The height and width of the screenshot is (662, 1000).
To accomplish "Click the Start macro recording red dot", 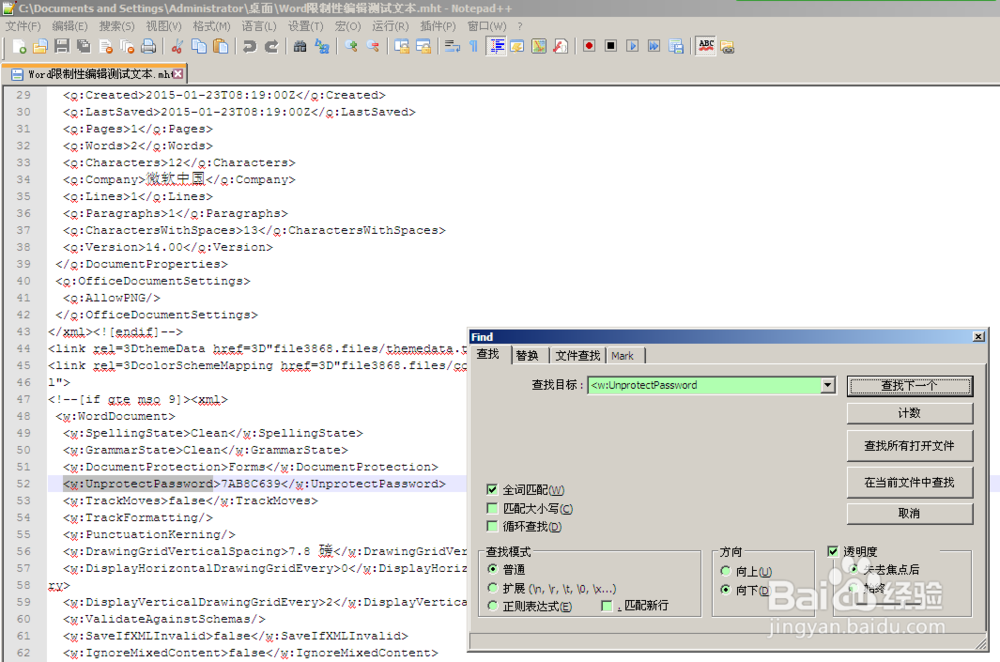I will tap(589, 46).
